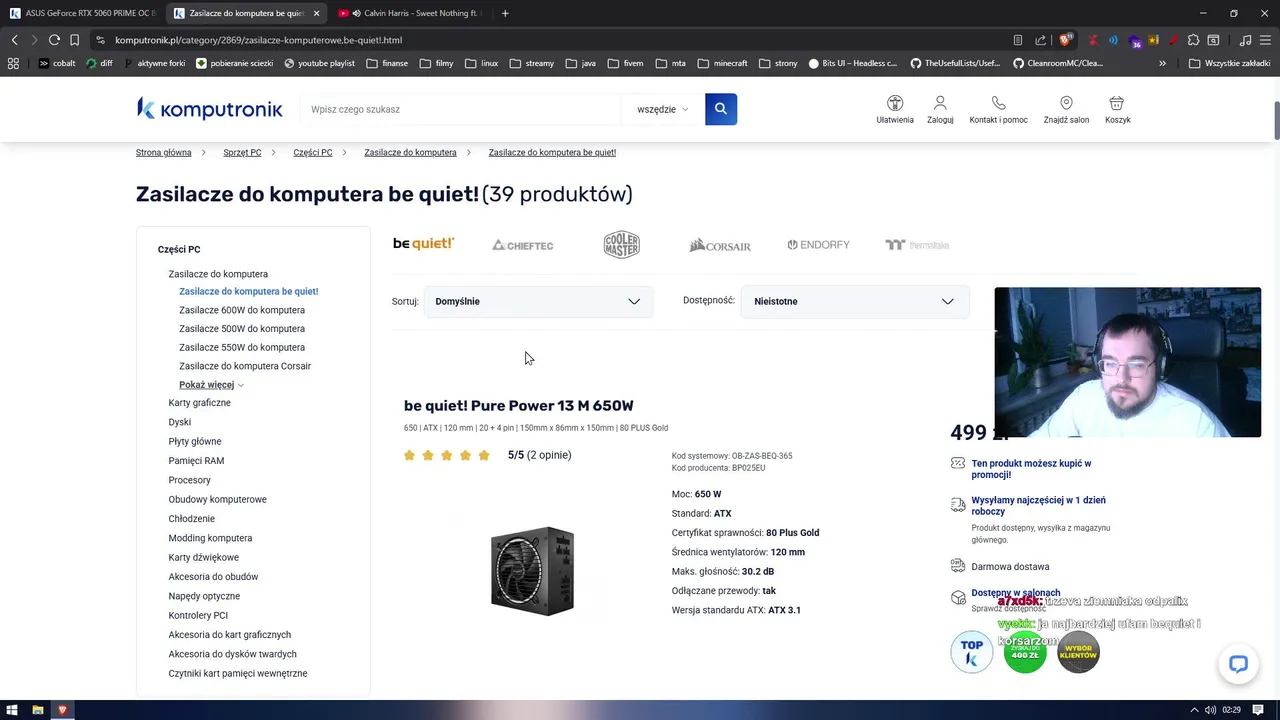Expand Pokaż więcej in categories
The image size is (1280, 720).
coord(211,385)
